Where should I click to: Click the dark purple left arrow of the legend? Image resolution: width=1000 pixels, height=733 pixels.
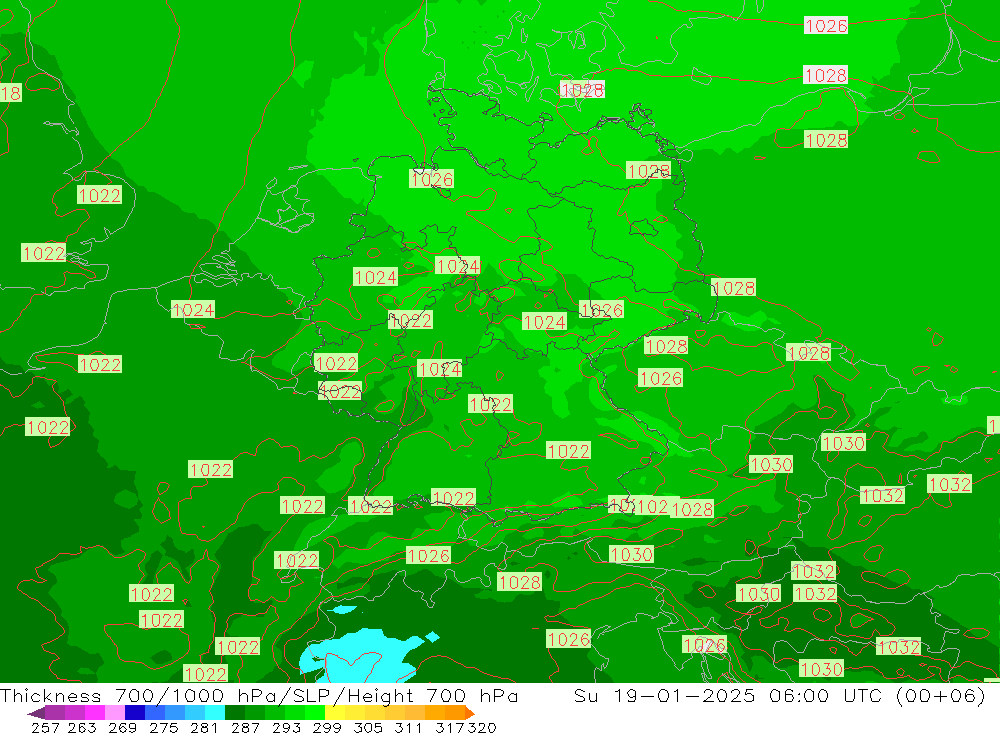[36, 713]
